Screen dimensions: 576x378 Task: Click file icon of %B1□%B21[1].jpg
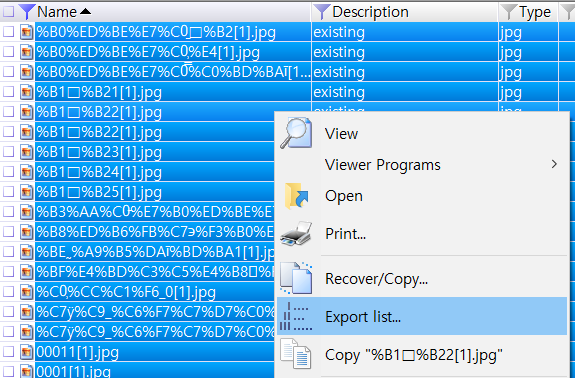pyautogui.click(x=26, y=92)
